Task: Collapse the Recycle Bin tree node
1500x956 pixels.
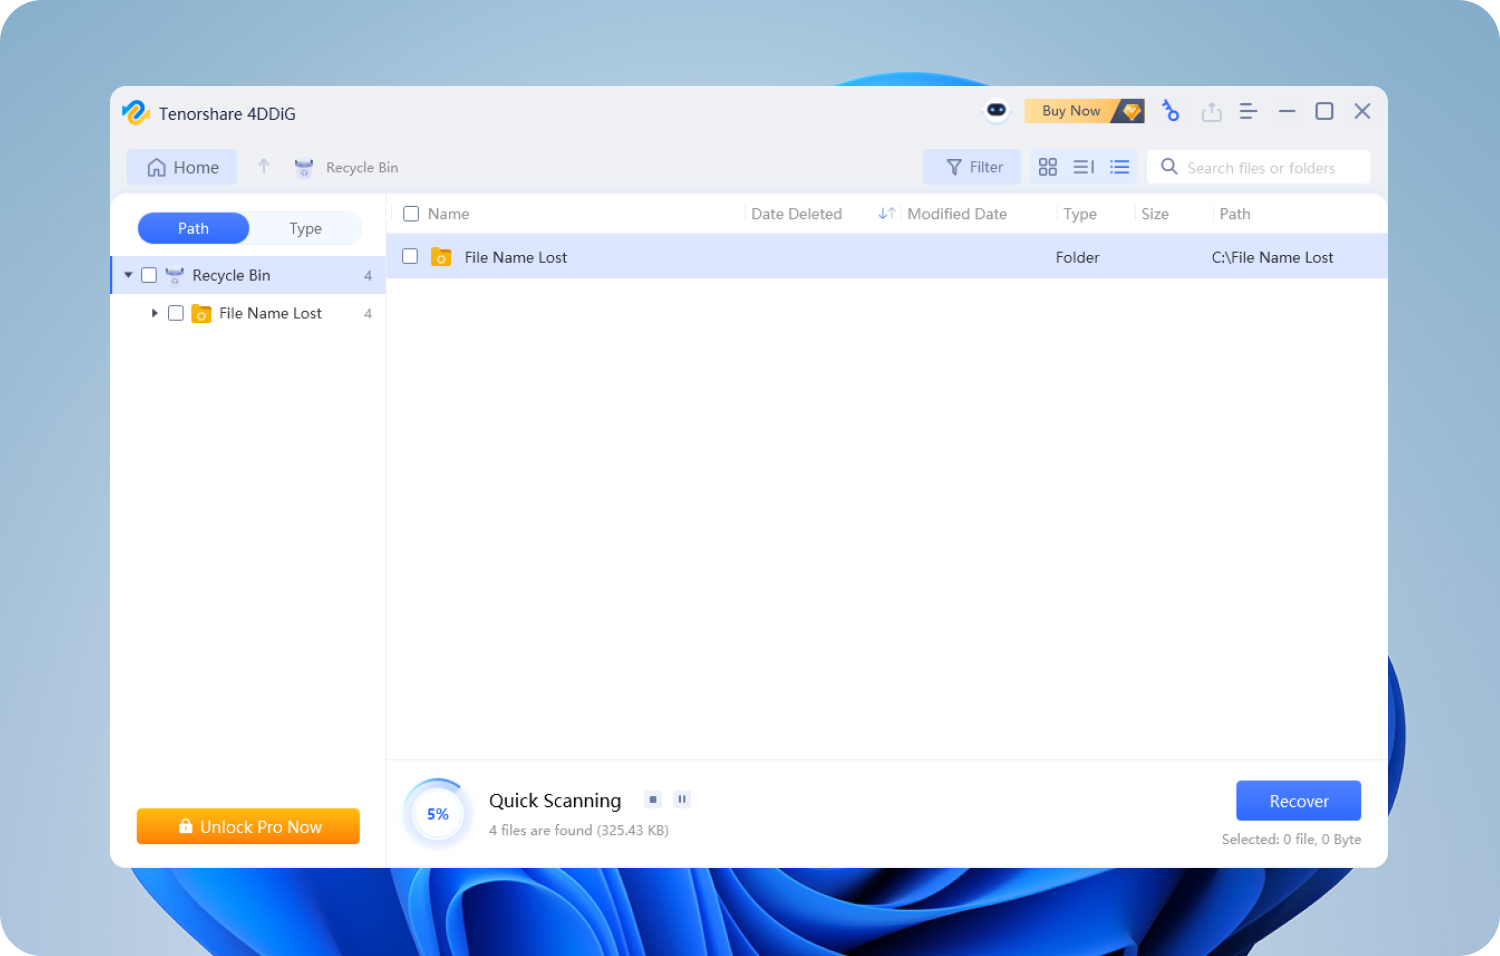Action: tap(128, 275)
